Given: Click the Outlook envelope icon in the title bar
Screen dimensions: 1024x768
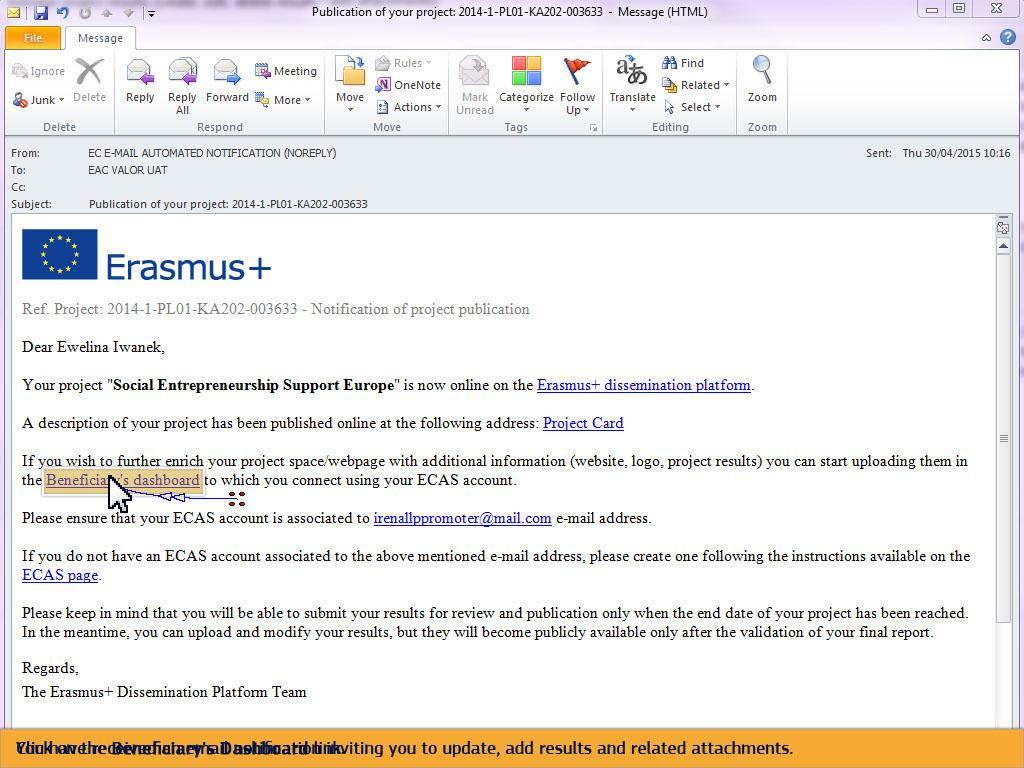Looking at the screenshot, I should [x=14, y=12].
